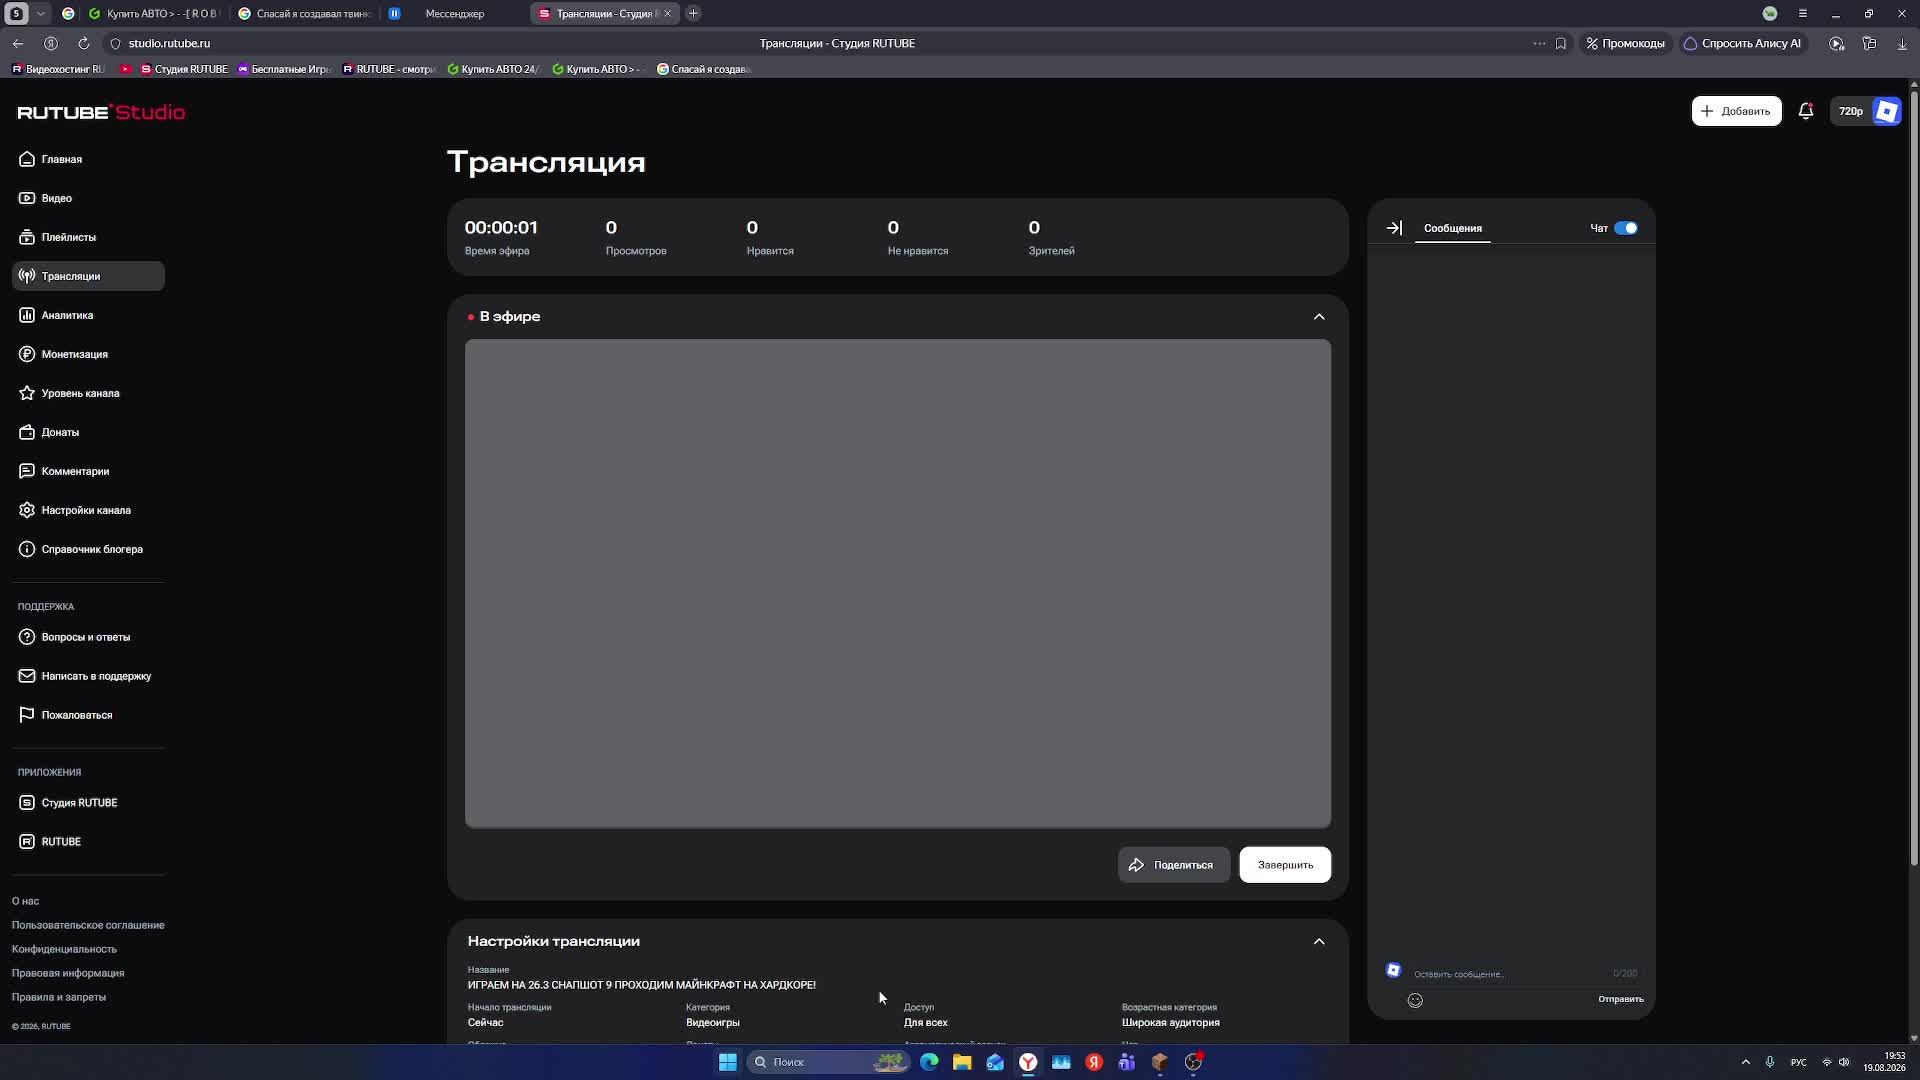
Task: Click the Поделиться button
Action: click(x=1173, y=865)
